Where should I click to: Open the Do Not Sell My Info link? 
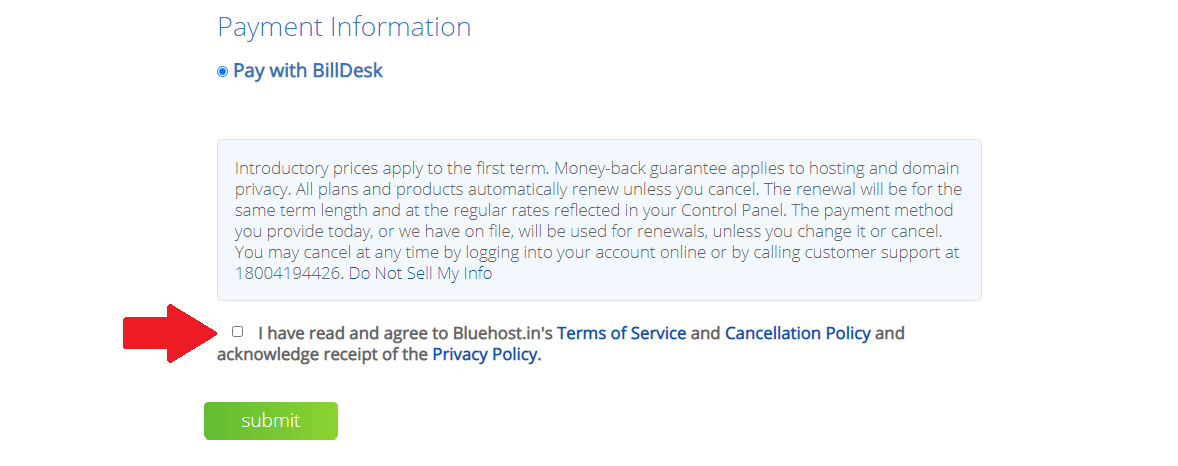coord(420,273)
